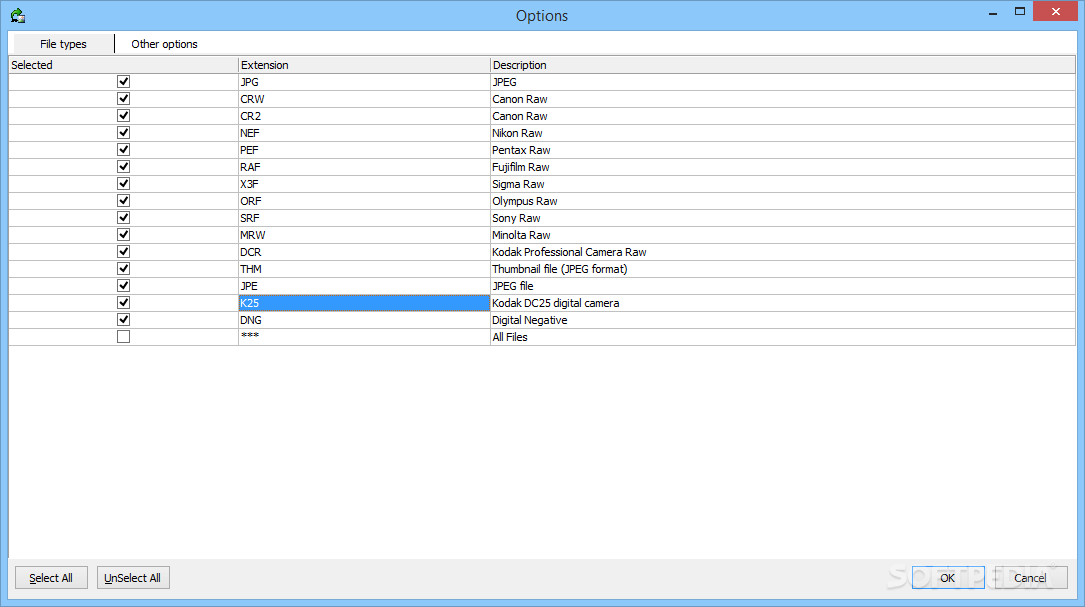Image resolution: width=1085 pixels, height=607 pixels.
Task: Click the Description column header
Action: tap(783, 65)
